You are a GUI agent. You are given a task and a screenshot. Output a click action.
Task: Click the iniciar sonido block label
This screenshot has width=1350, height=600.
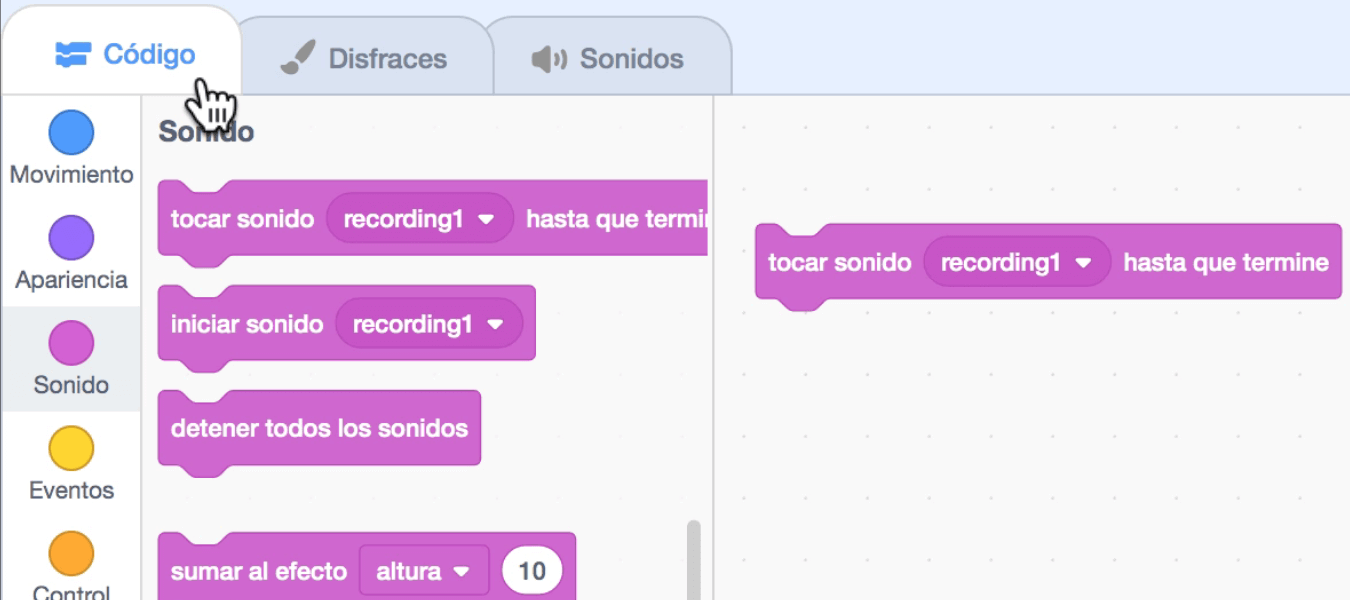[247, 324]
